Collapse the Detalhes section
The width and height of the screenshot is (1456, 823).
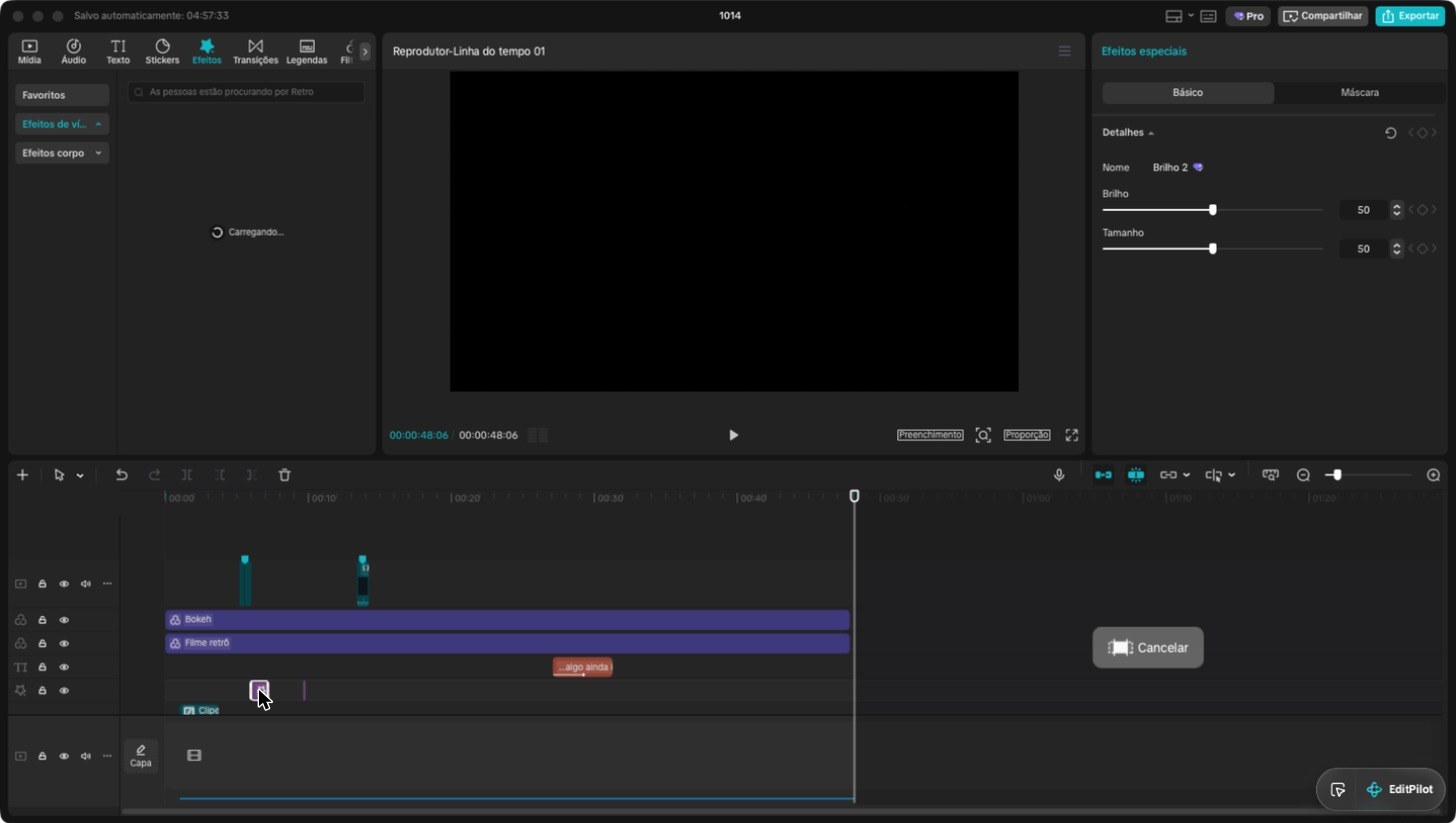coord(1128,132)
